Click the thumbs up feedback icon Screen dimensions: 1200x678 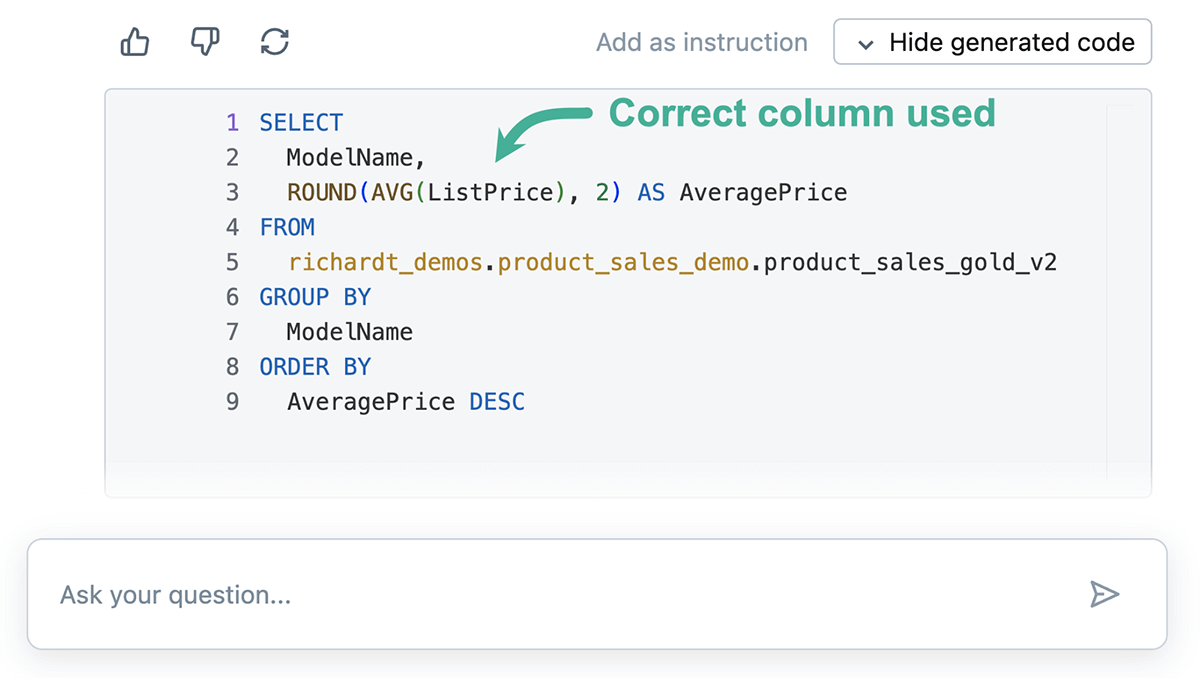(x=134, y=42)
